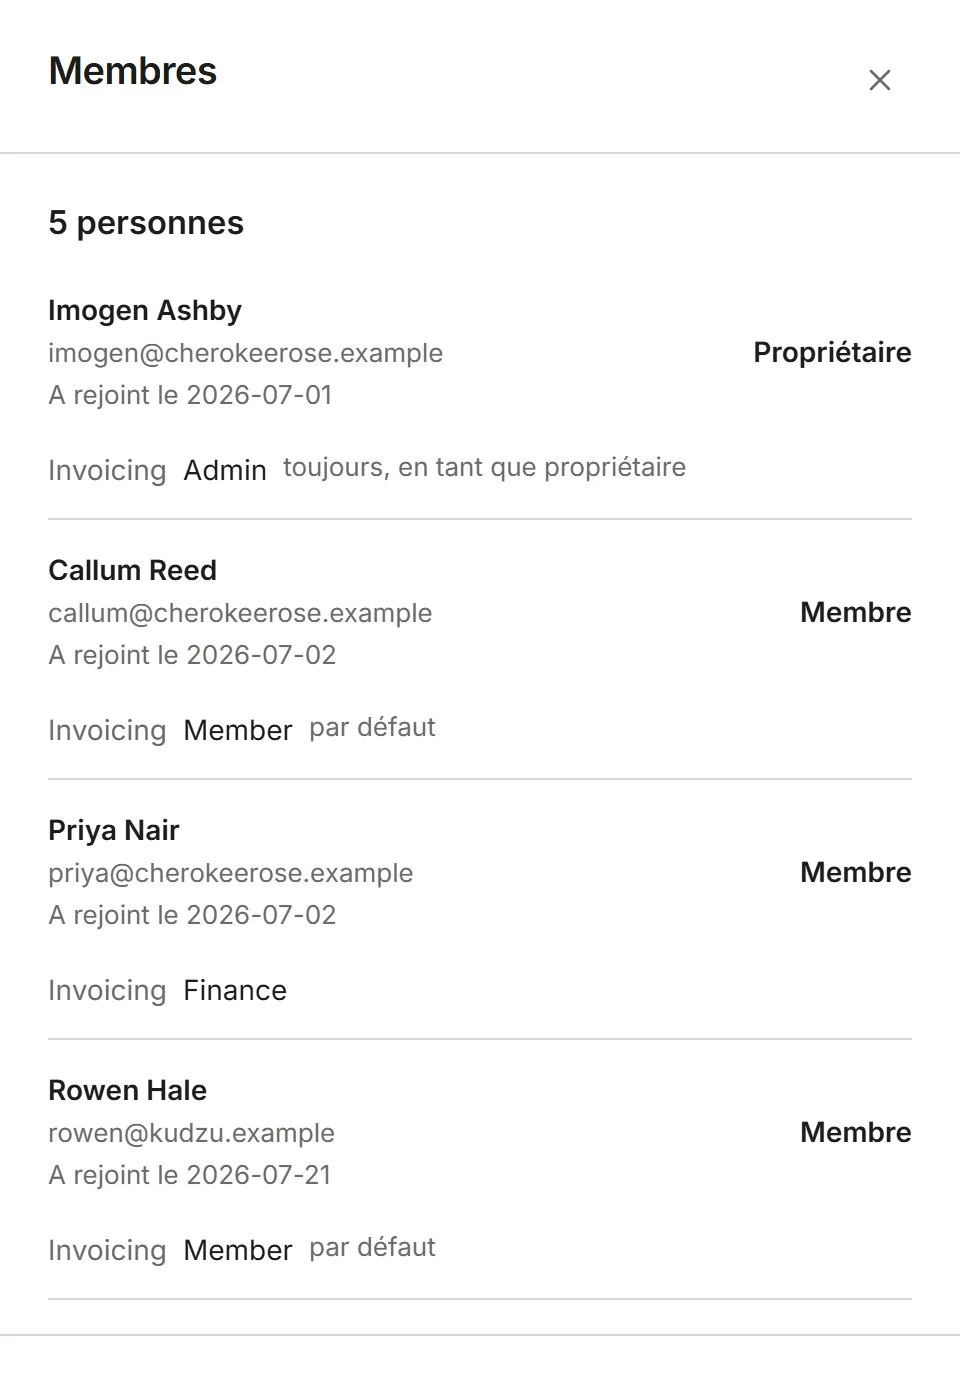Open Priya Nair's Membre role

point(856,872)
